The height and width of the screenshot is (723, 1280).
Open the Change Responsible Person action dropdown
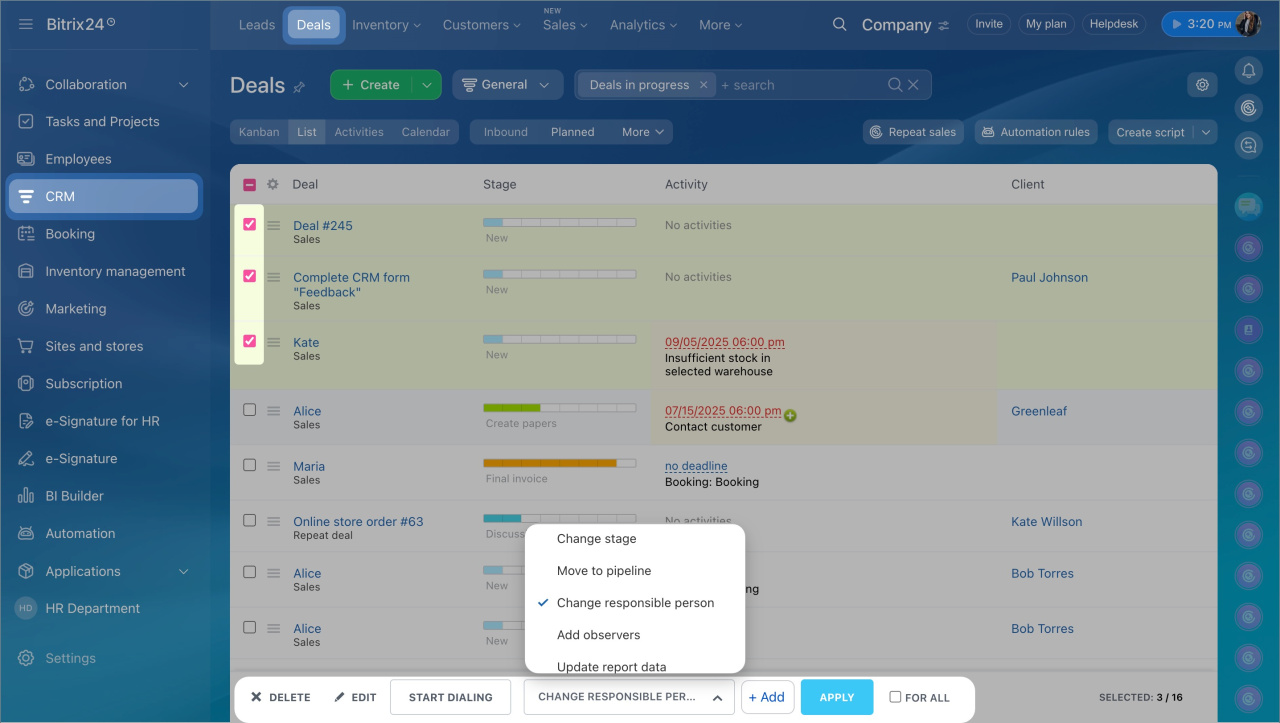[628, 697]
